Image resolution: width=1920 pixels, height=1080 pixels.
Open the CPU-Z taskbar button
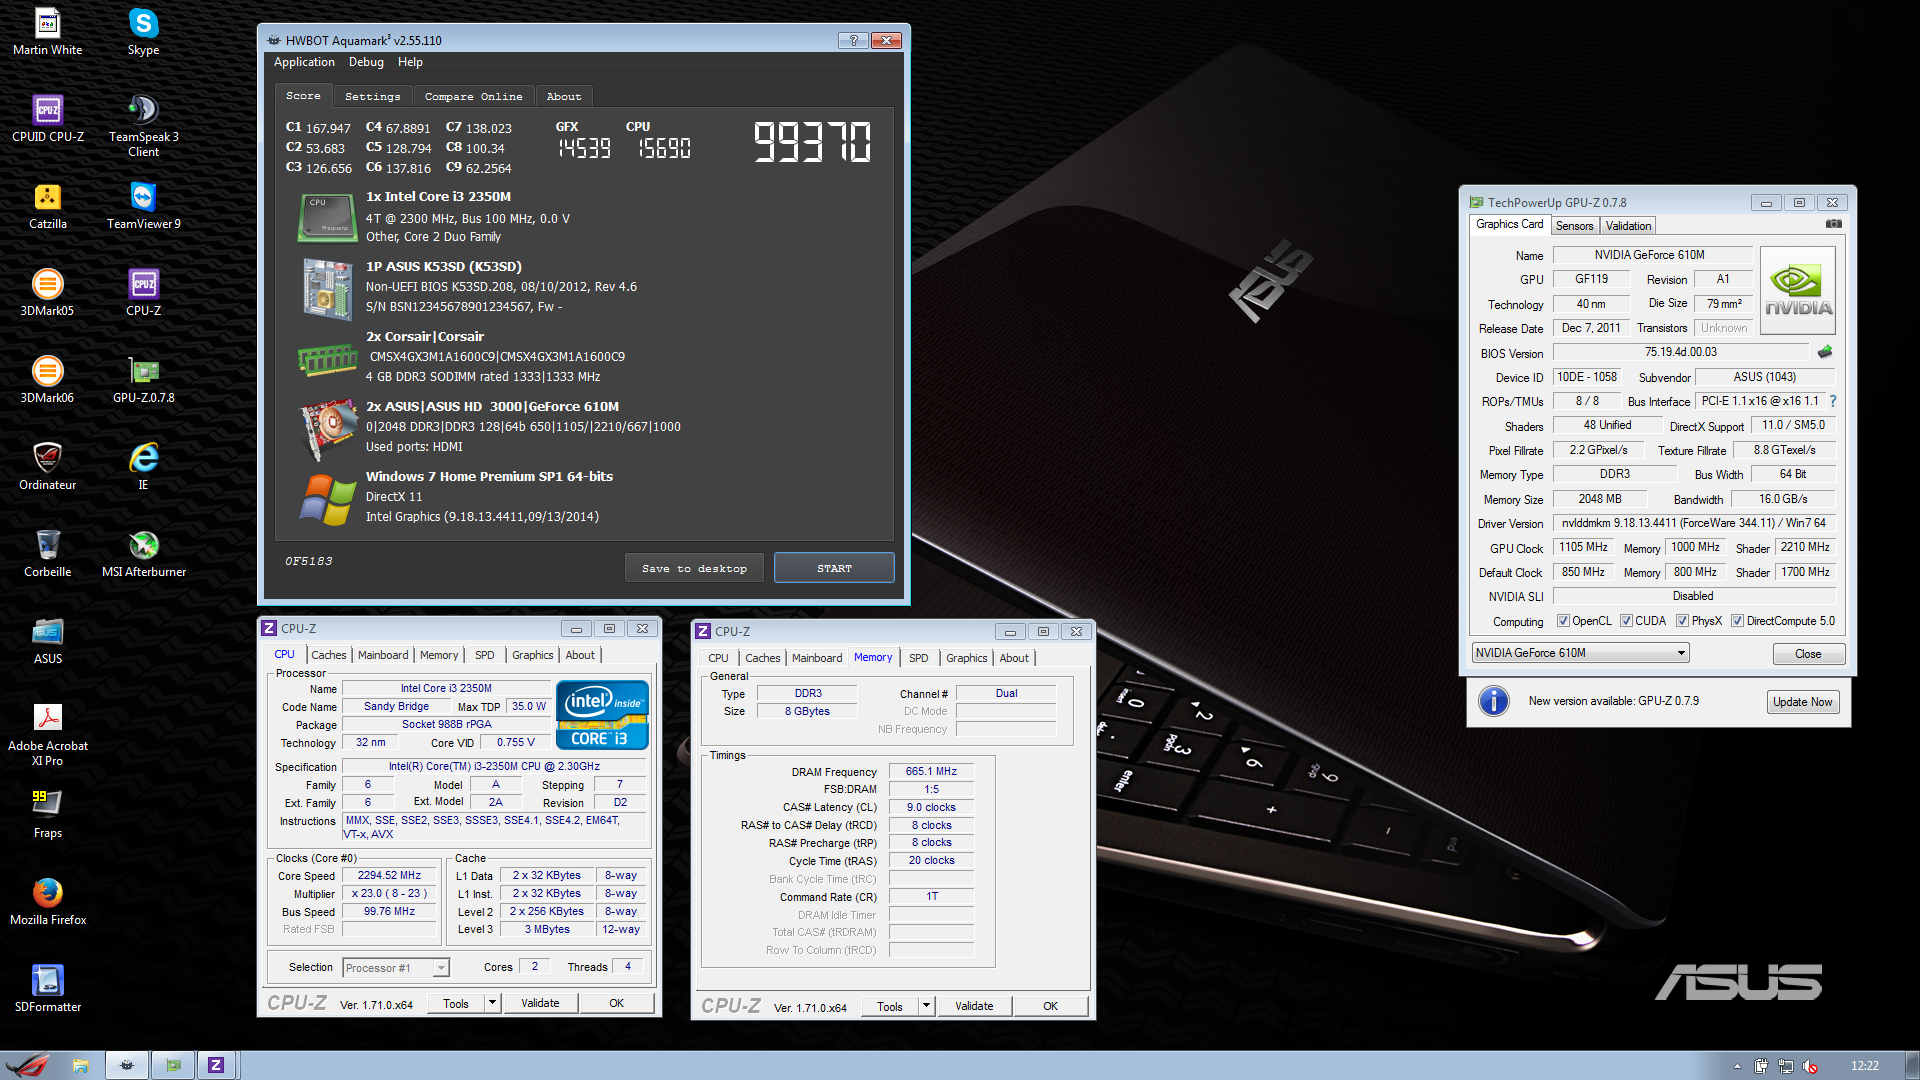click(216, 1065)
